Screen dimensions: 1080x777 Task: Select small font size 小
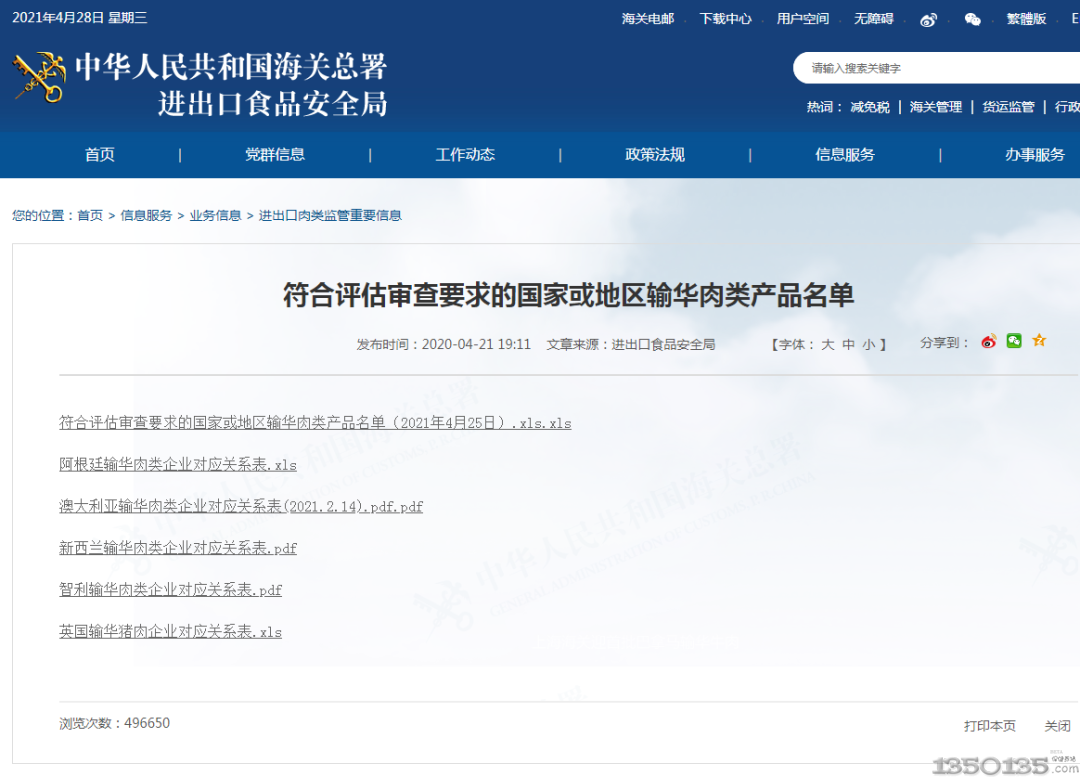pyautogui.click(x=868, y=344)
